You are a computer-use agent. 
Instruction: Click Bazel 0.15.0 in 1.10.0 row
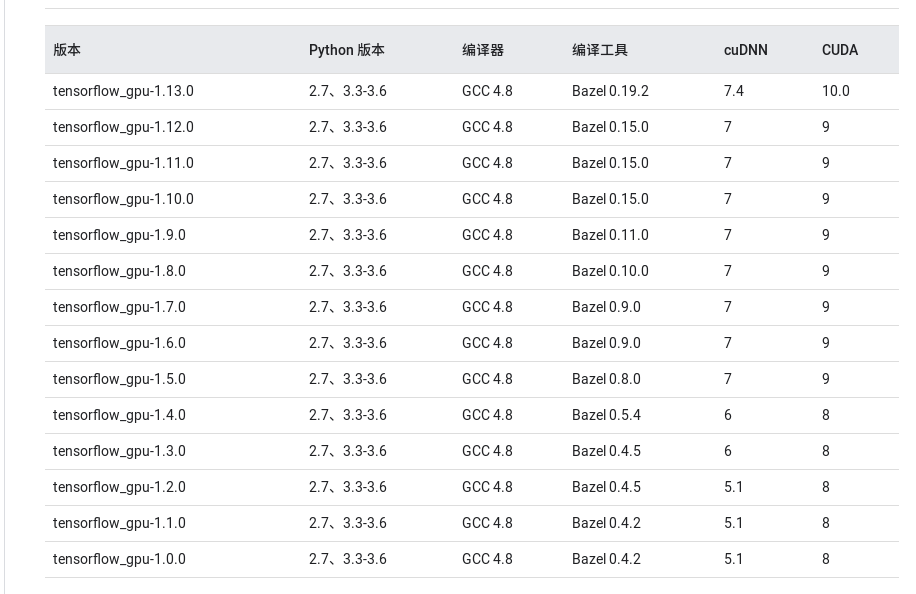pos(610,199)
